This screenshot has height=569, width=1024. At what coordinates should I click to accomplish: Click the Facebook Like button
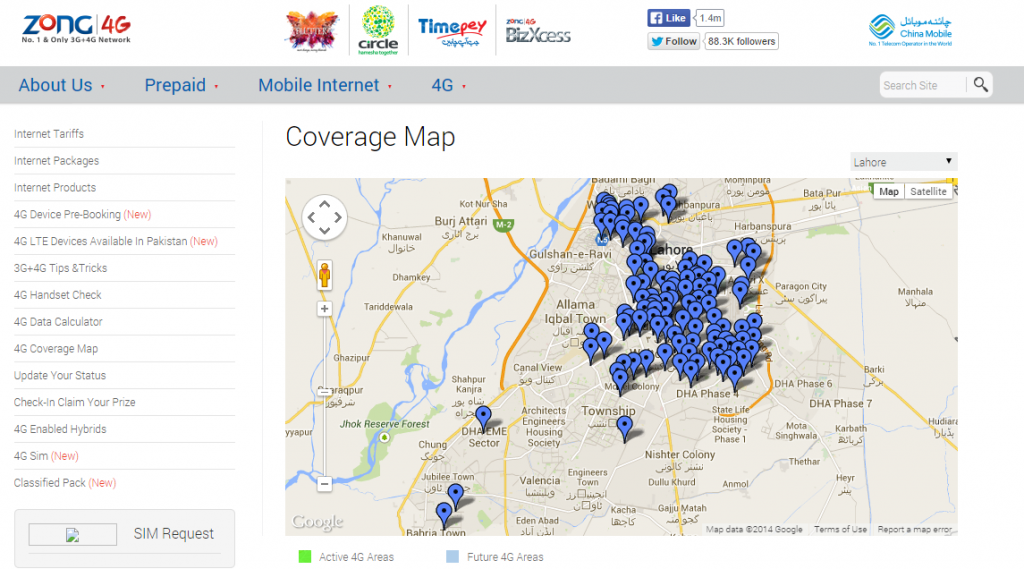tap(668, 18)
